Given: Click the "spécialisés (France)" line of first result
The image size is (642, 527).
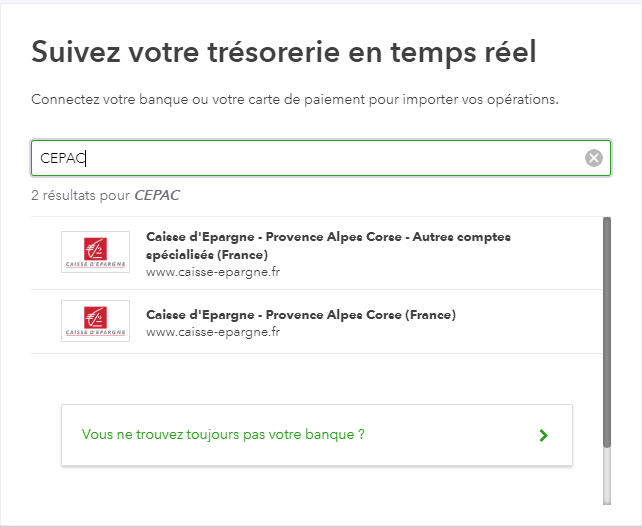Looking at the screenshot, I should tap(207, 254).
